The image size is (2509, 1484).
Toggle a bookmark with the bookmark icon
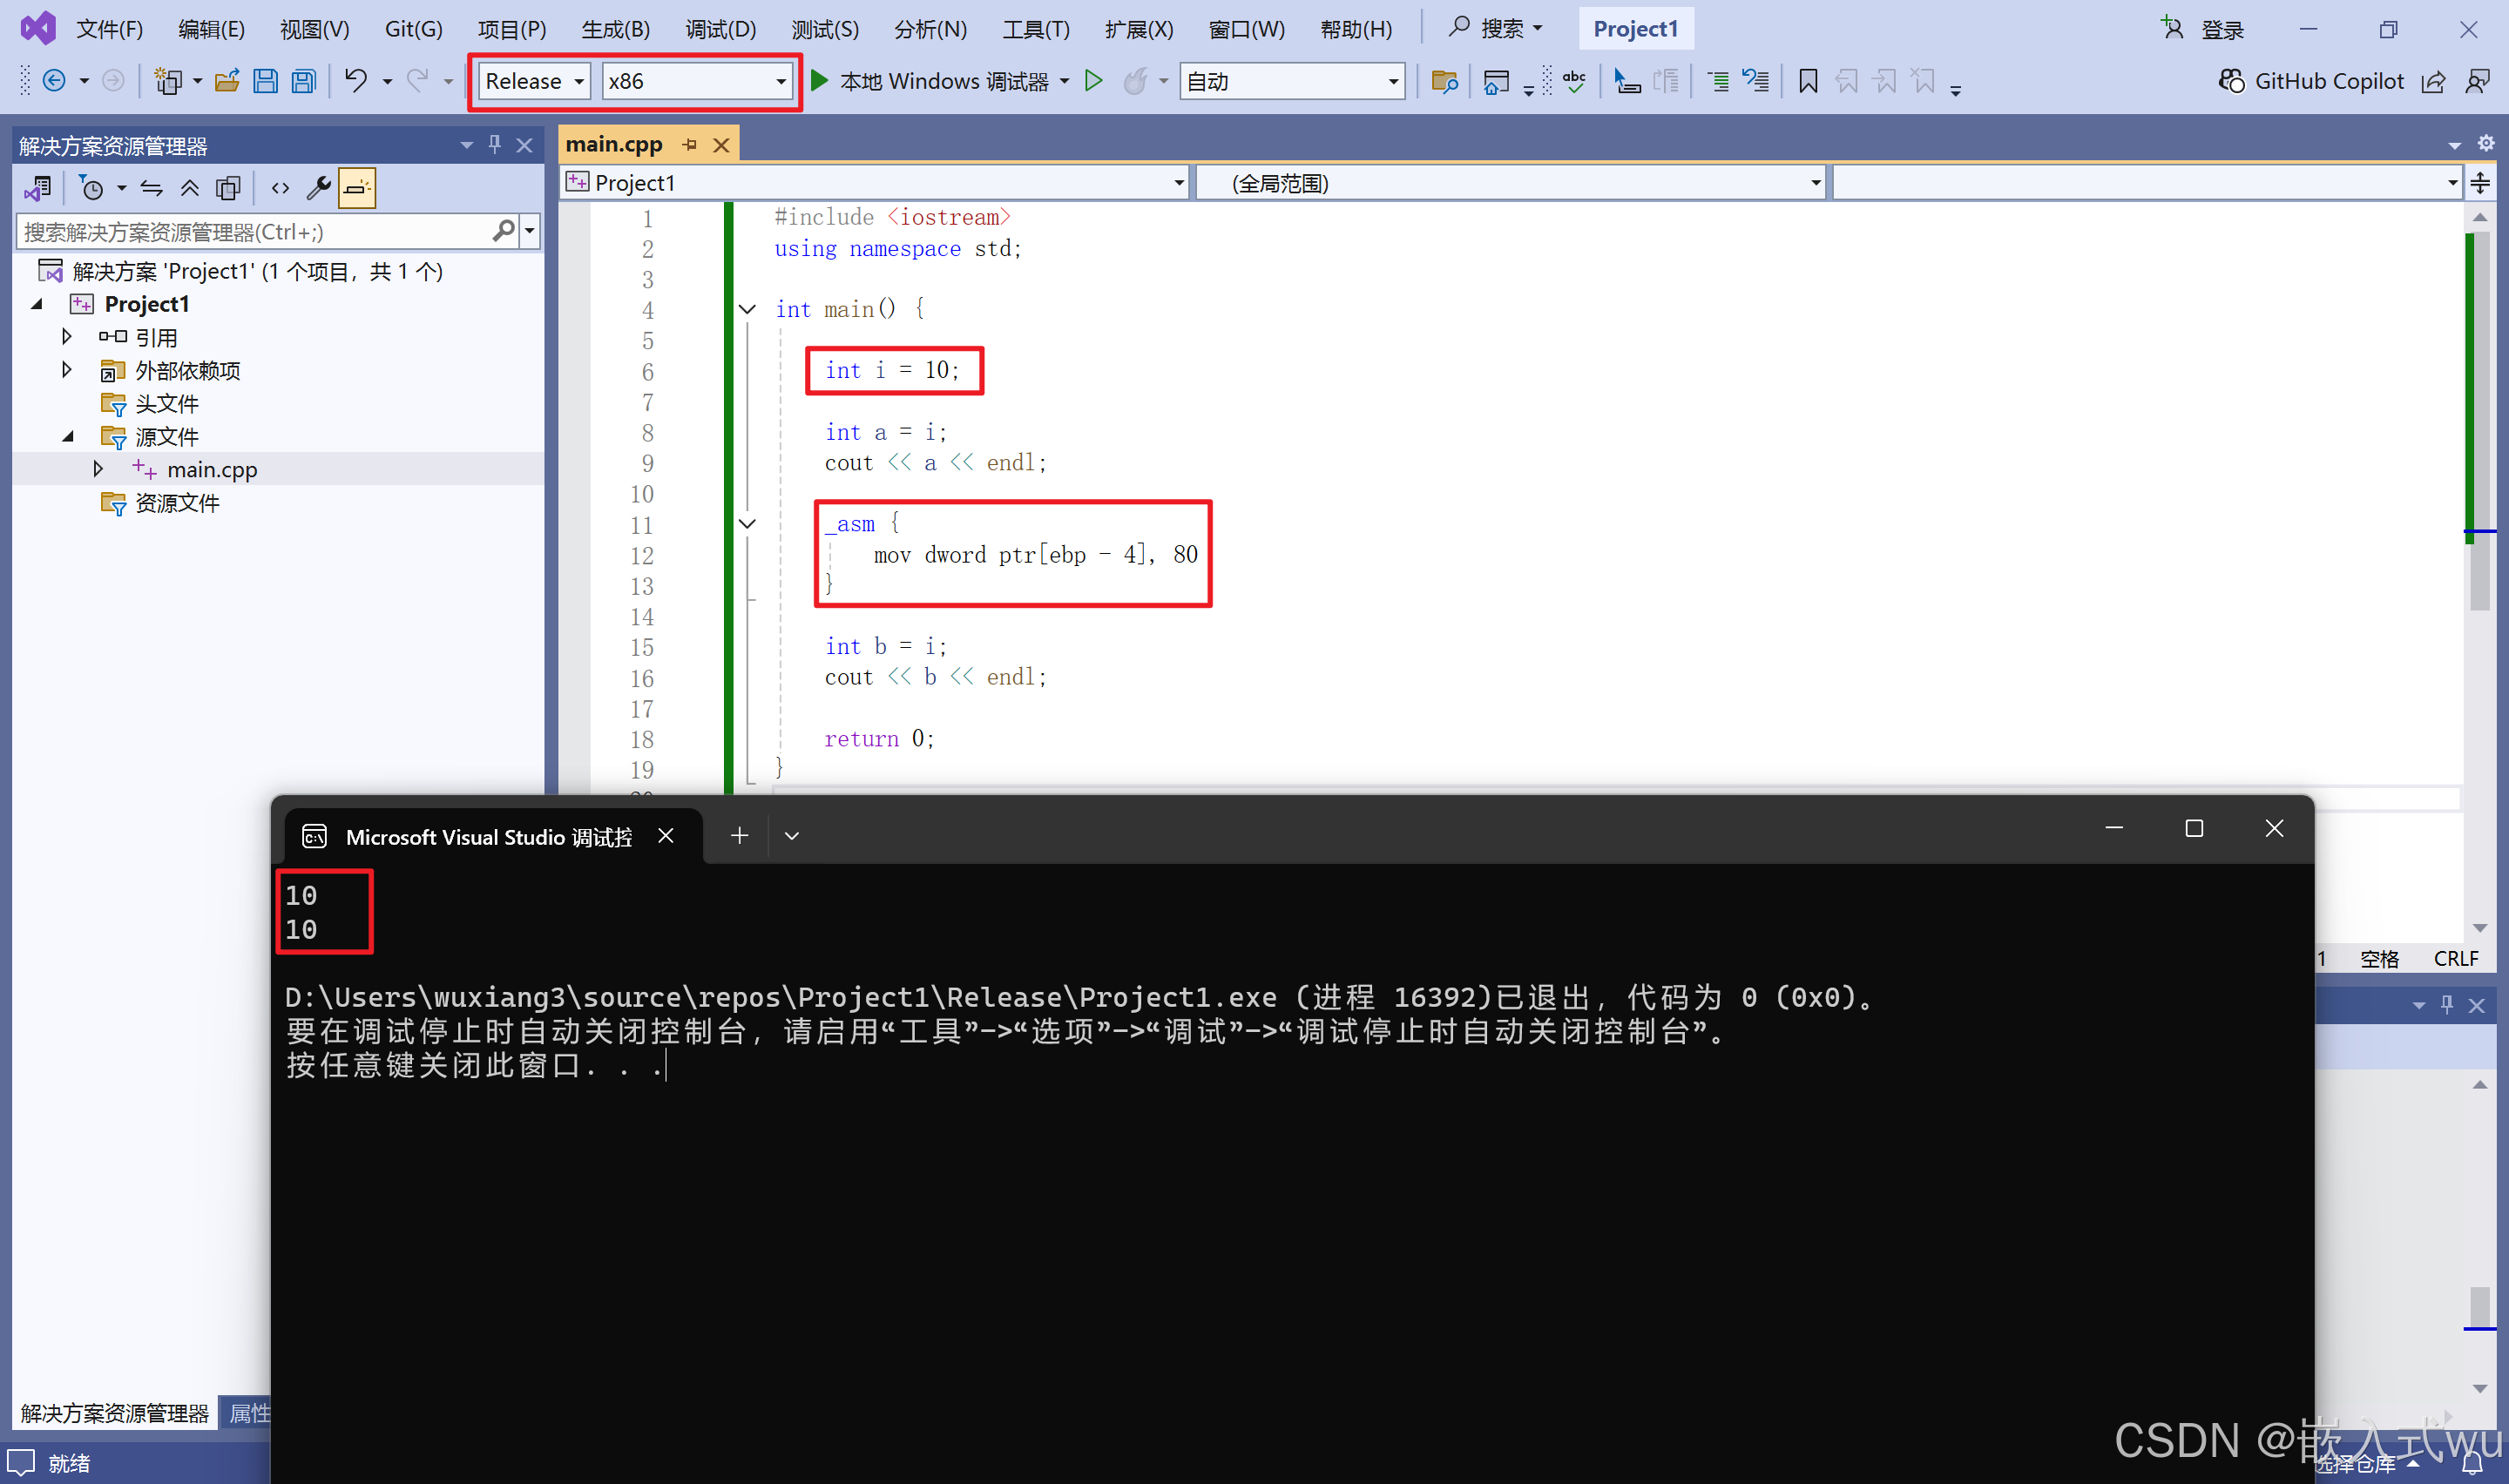pos(1807,81)
